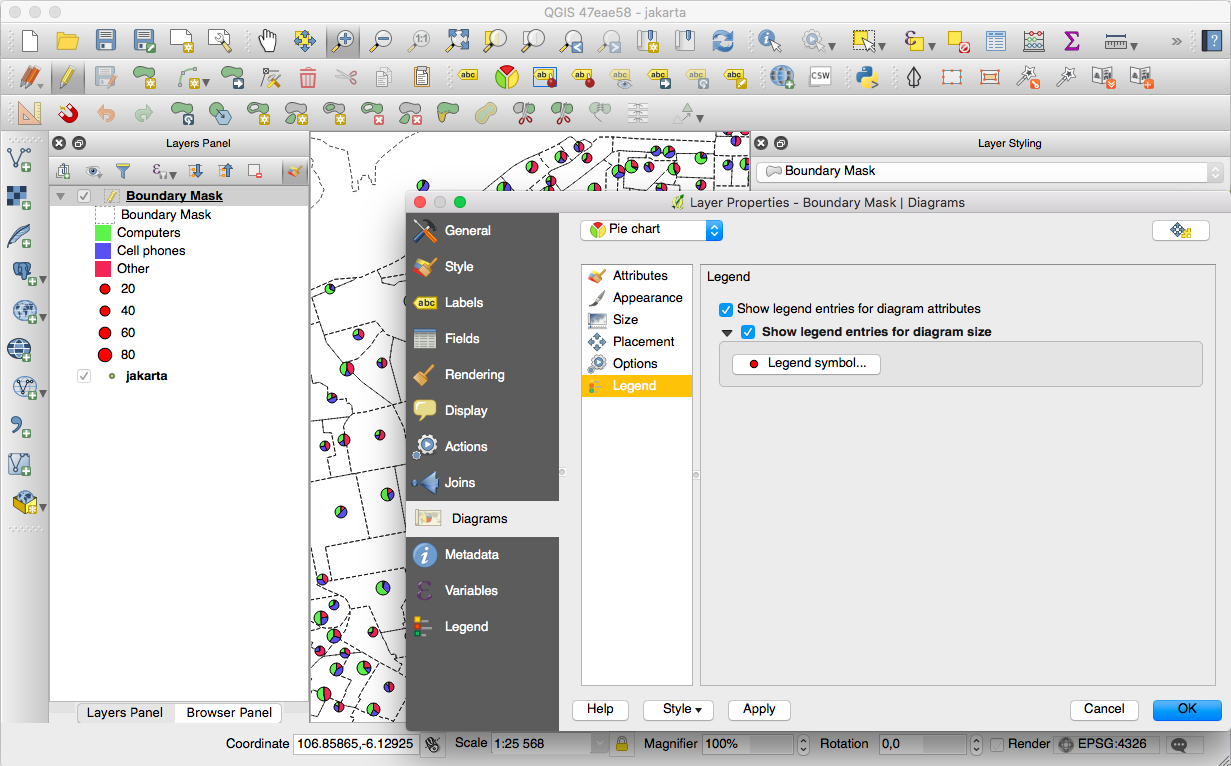The width and height of the screenshot is (1231, 766).
Task: Toggle the scale lock icon
Action: pyautogui.click(x=621, y=744)
